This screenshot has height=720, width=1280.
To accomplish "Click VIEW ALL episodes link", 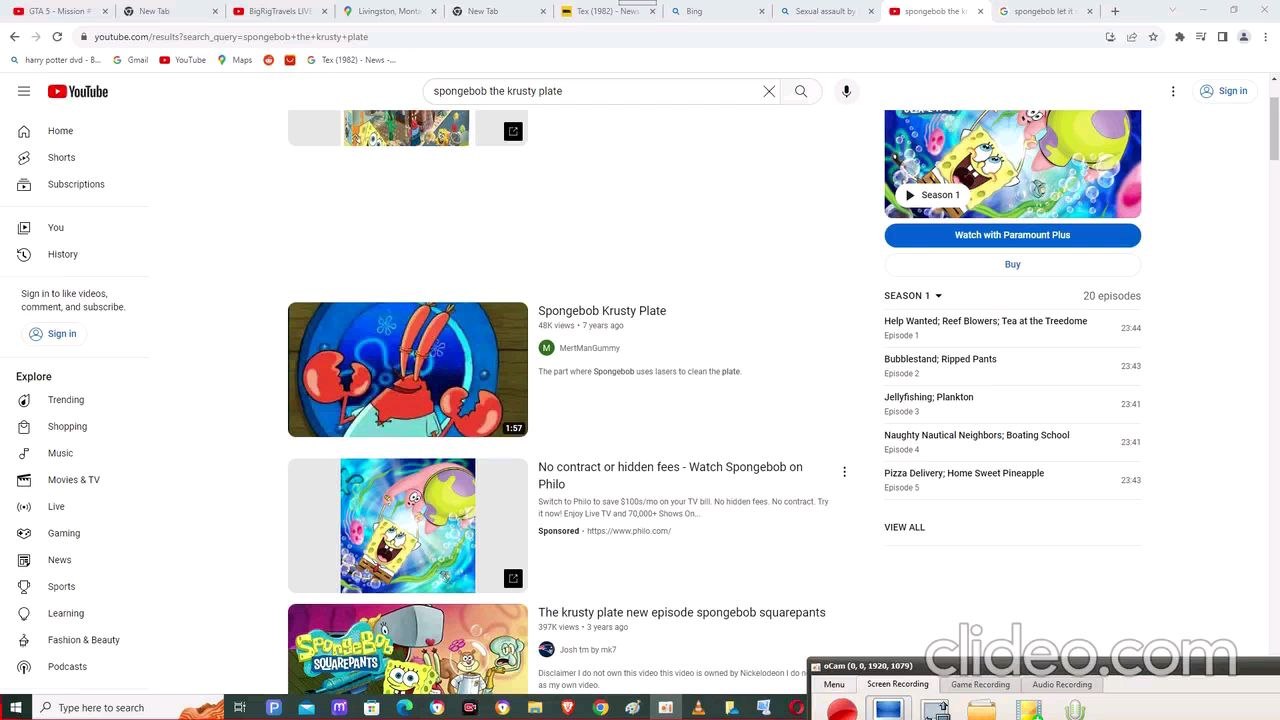I will click(904, 527).
